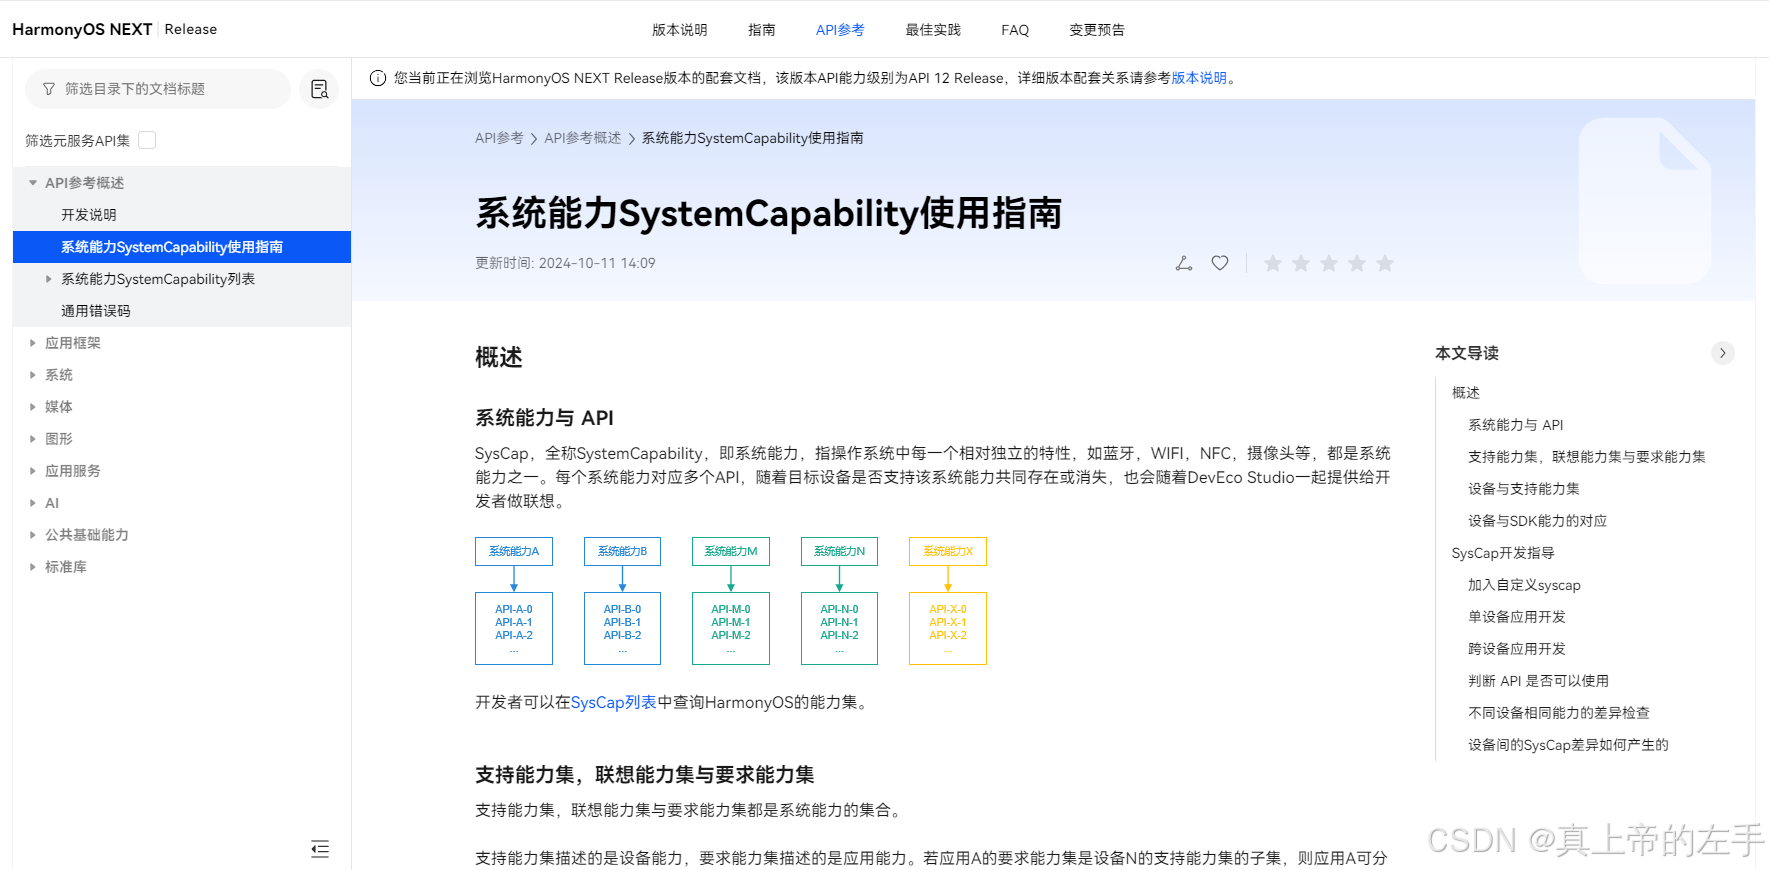Click the info icon in the notice banner
The image size is (1769, 870).
coord(378,78)
